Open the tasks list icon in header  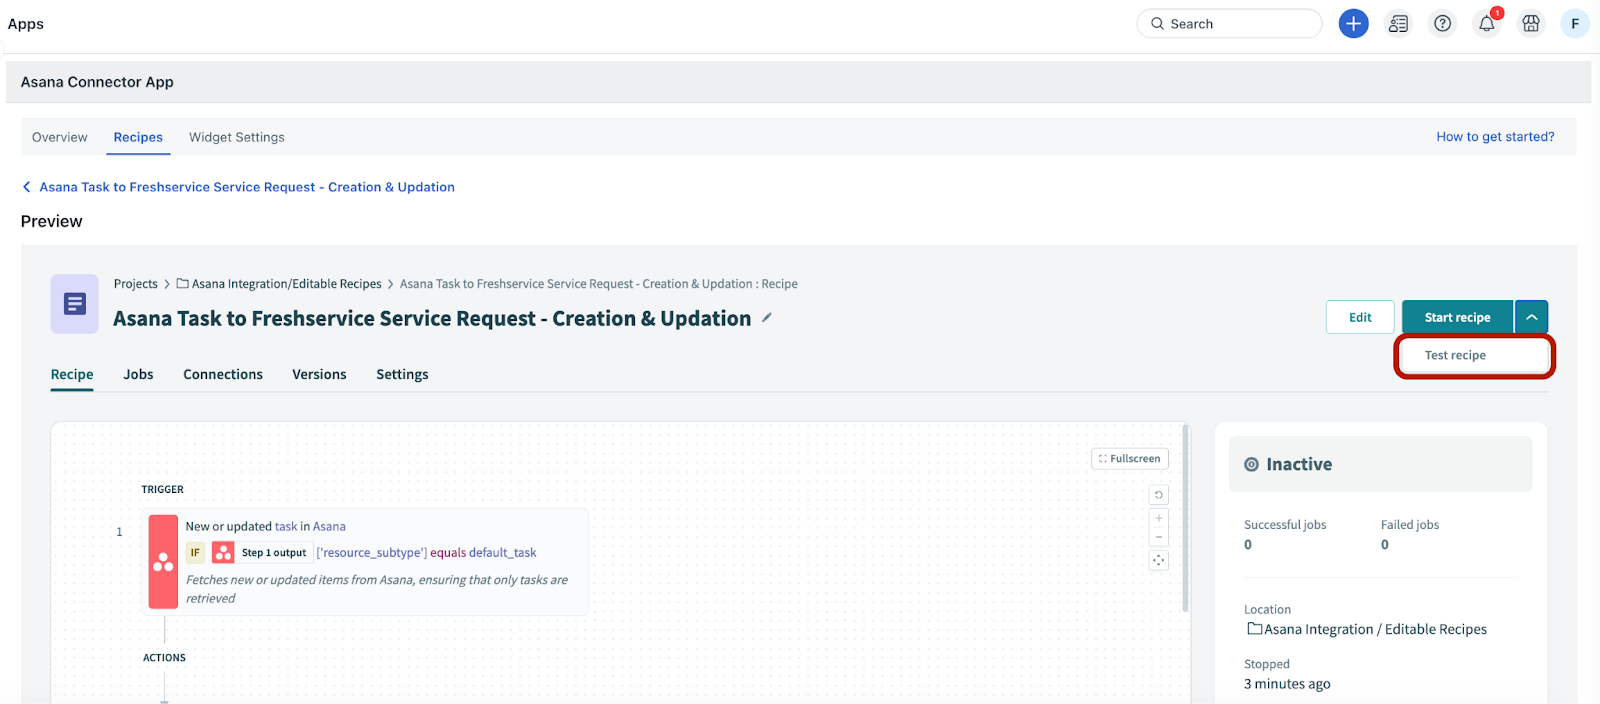point(1398,24)
